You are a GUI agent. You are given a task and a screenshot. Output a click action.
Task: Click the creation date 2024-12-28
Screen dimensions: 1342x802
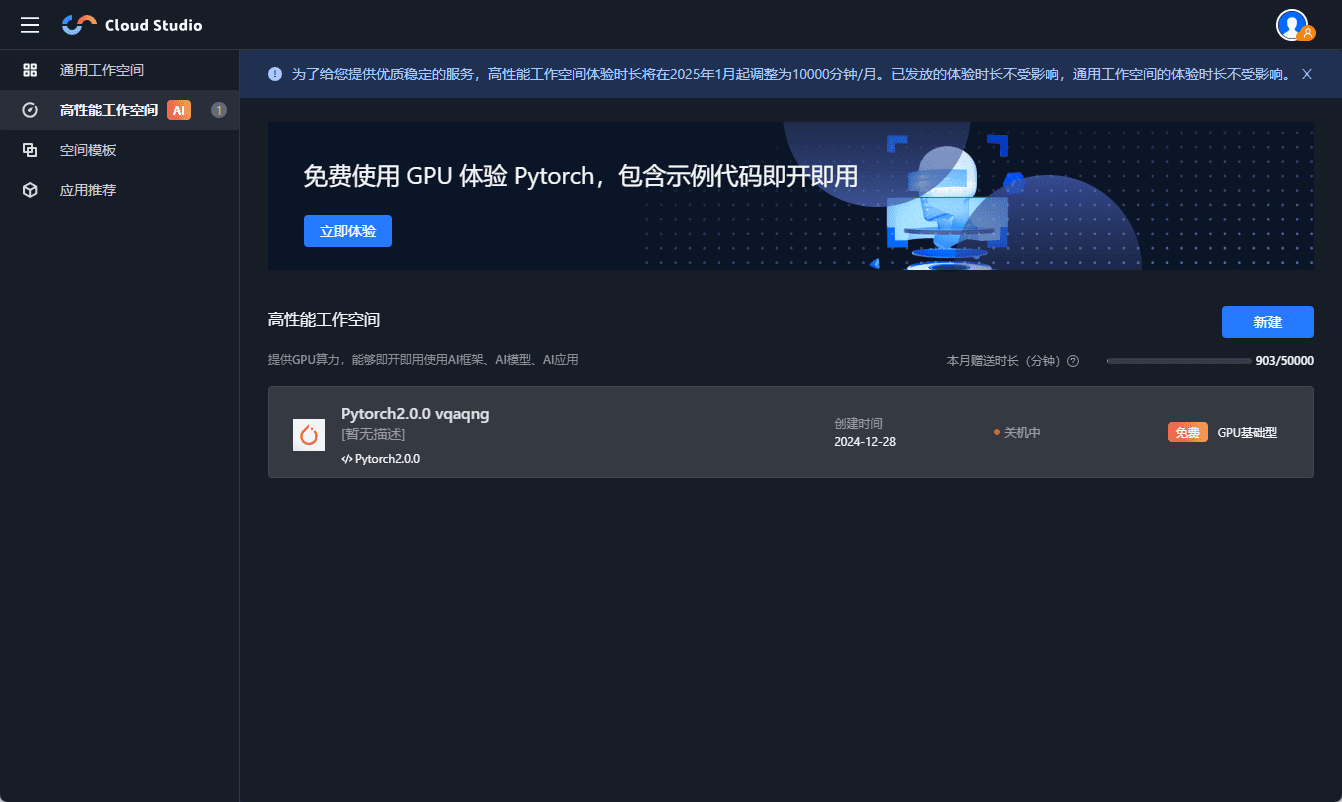[x=865, y=441]
